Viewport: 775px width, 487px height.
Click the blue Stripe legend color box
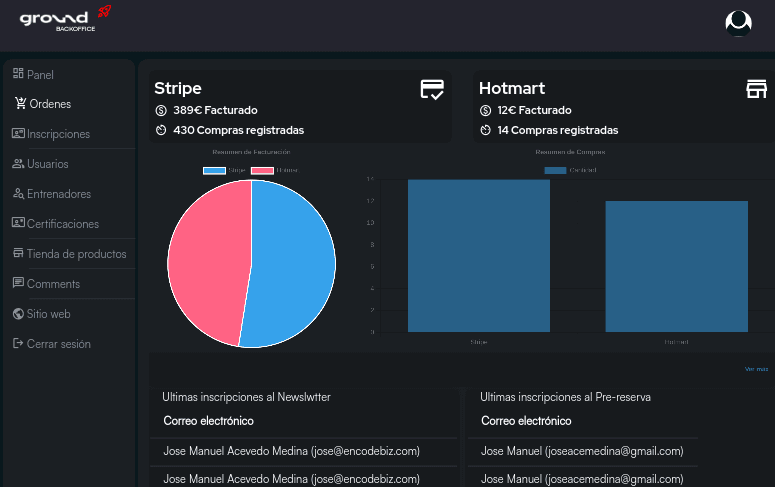pos(215,171)
